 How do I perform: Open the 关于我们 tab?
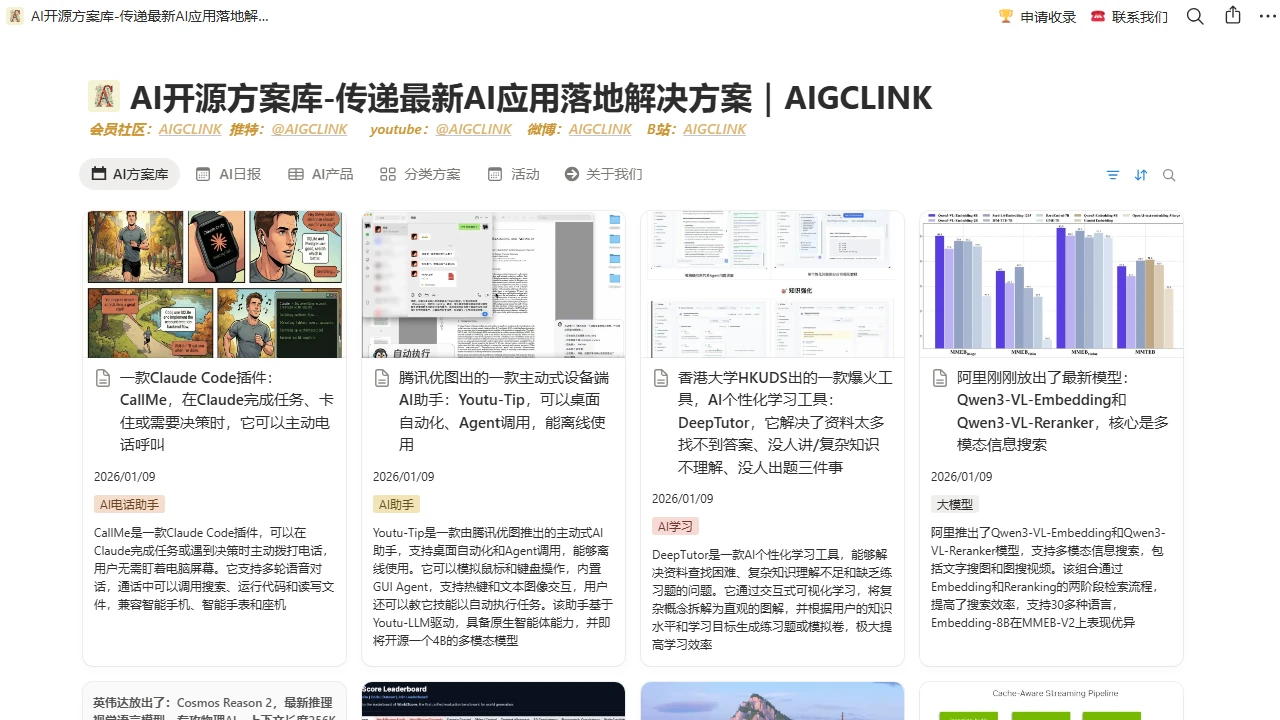(604, 174)
